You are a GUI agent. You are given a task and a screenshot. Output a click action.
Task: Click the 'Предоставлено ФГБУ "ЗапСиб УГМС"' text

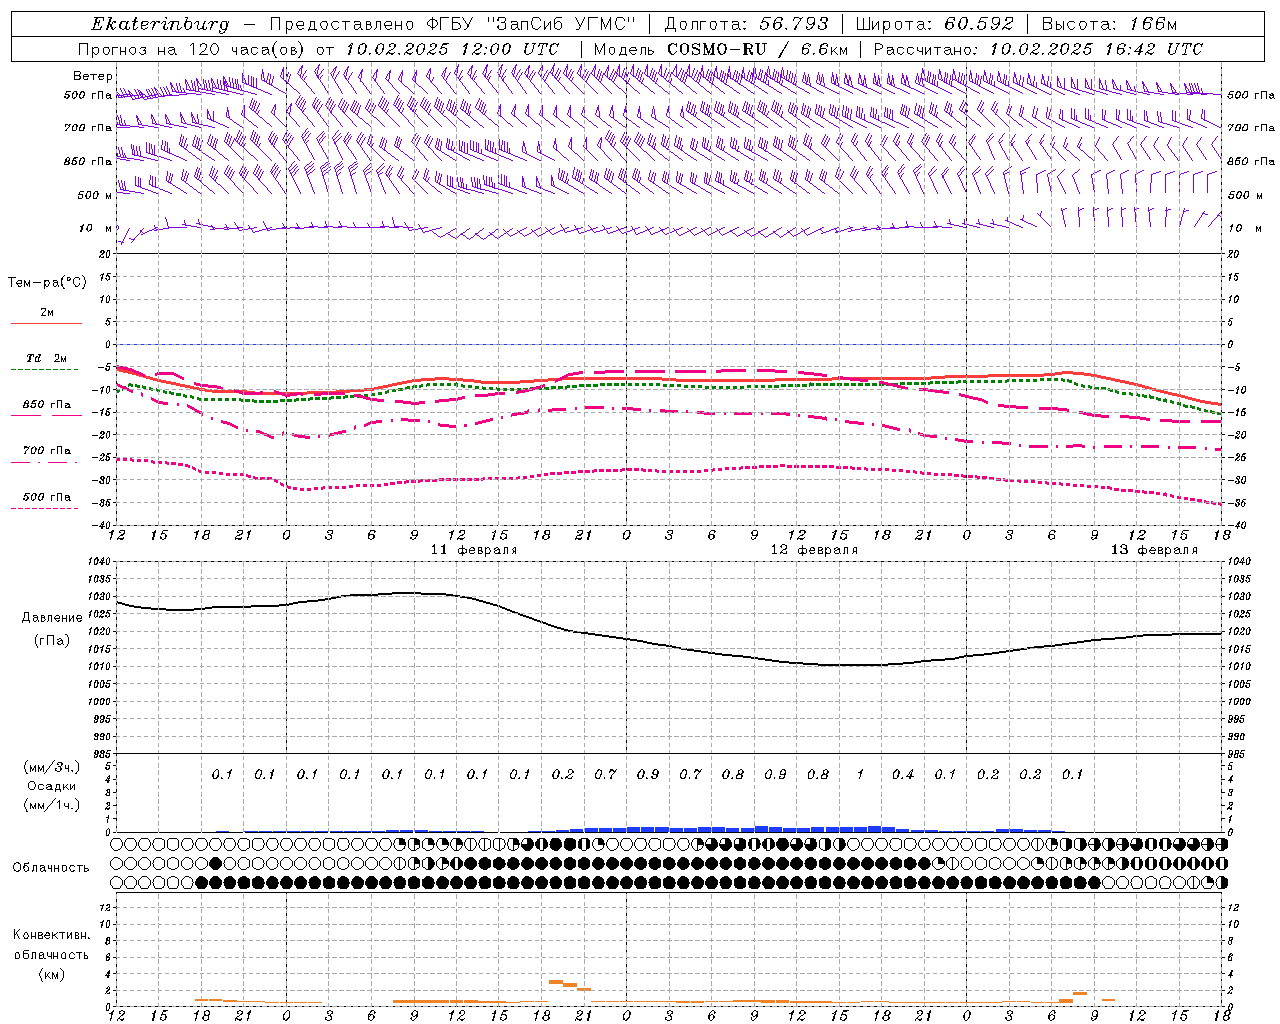453,24
